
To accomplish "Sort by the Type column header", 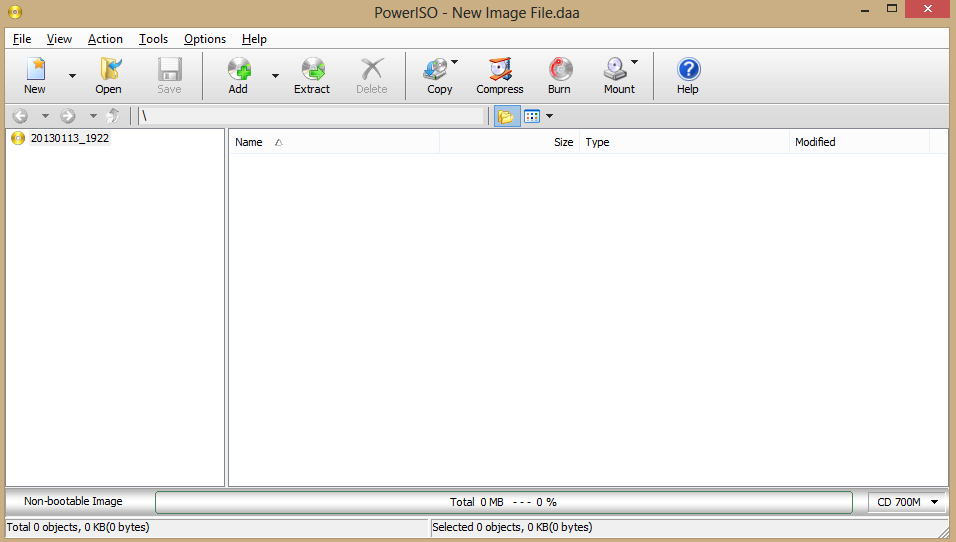I will pyautogui.click(x=684, y=142).
